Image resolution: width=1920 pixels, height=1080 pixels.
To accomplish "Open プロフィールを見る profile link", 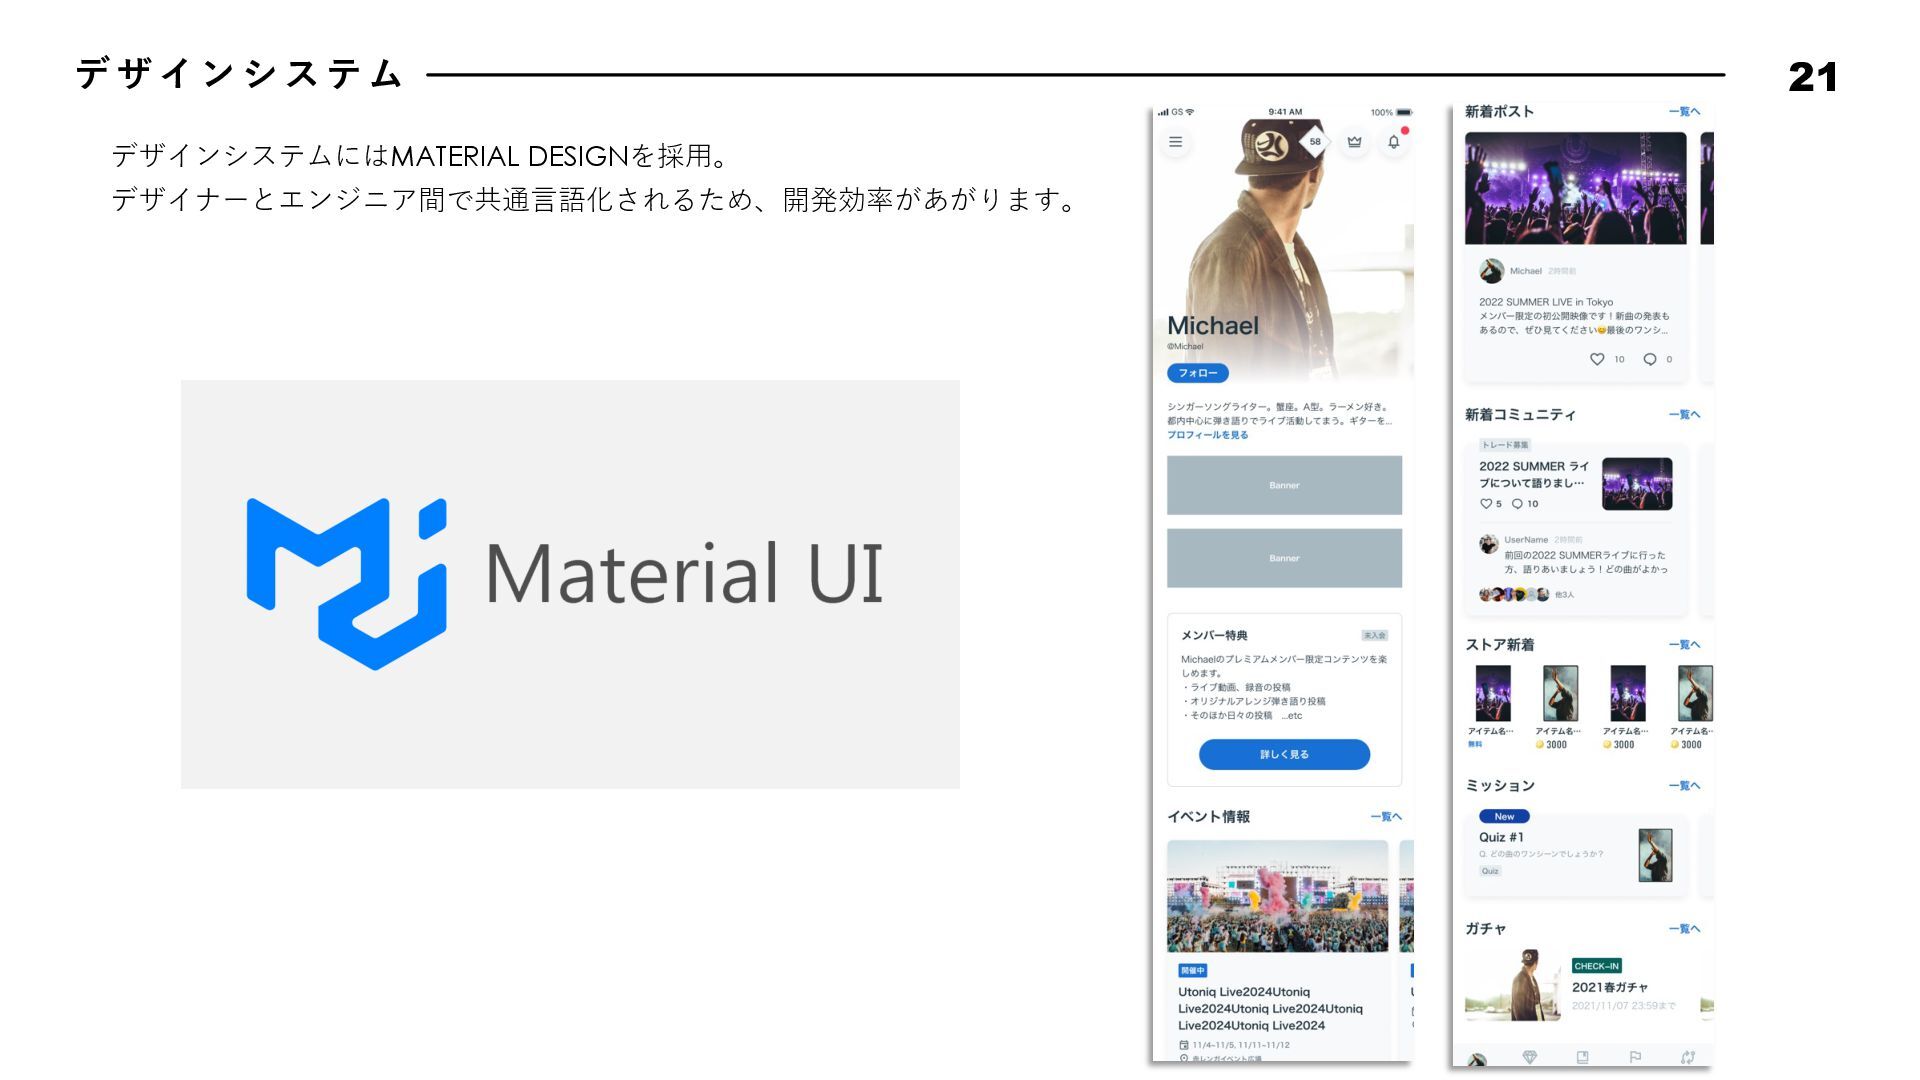I will pyautogui.click(x=1207, y=435).
